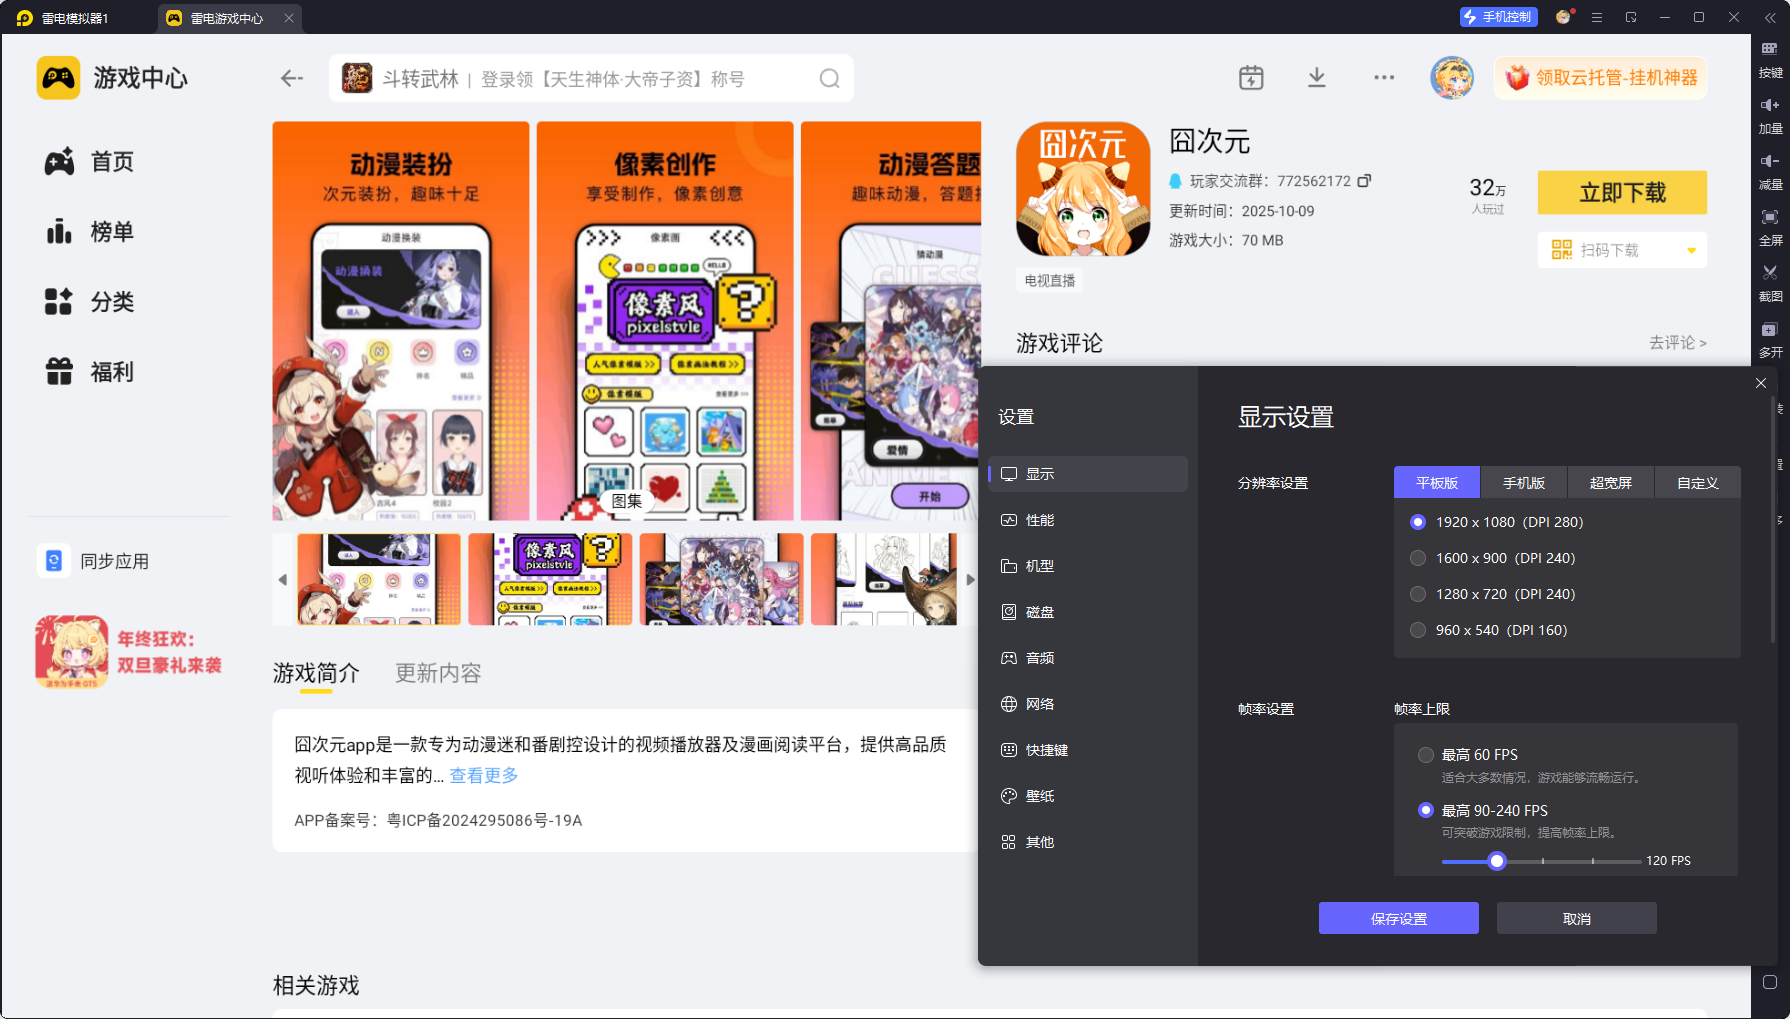Screen dimensions: 1790x1019
Task: Open 去评论 link to write review
Action: pyautogui.click(x=1677, y=343)
